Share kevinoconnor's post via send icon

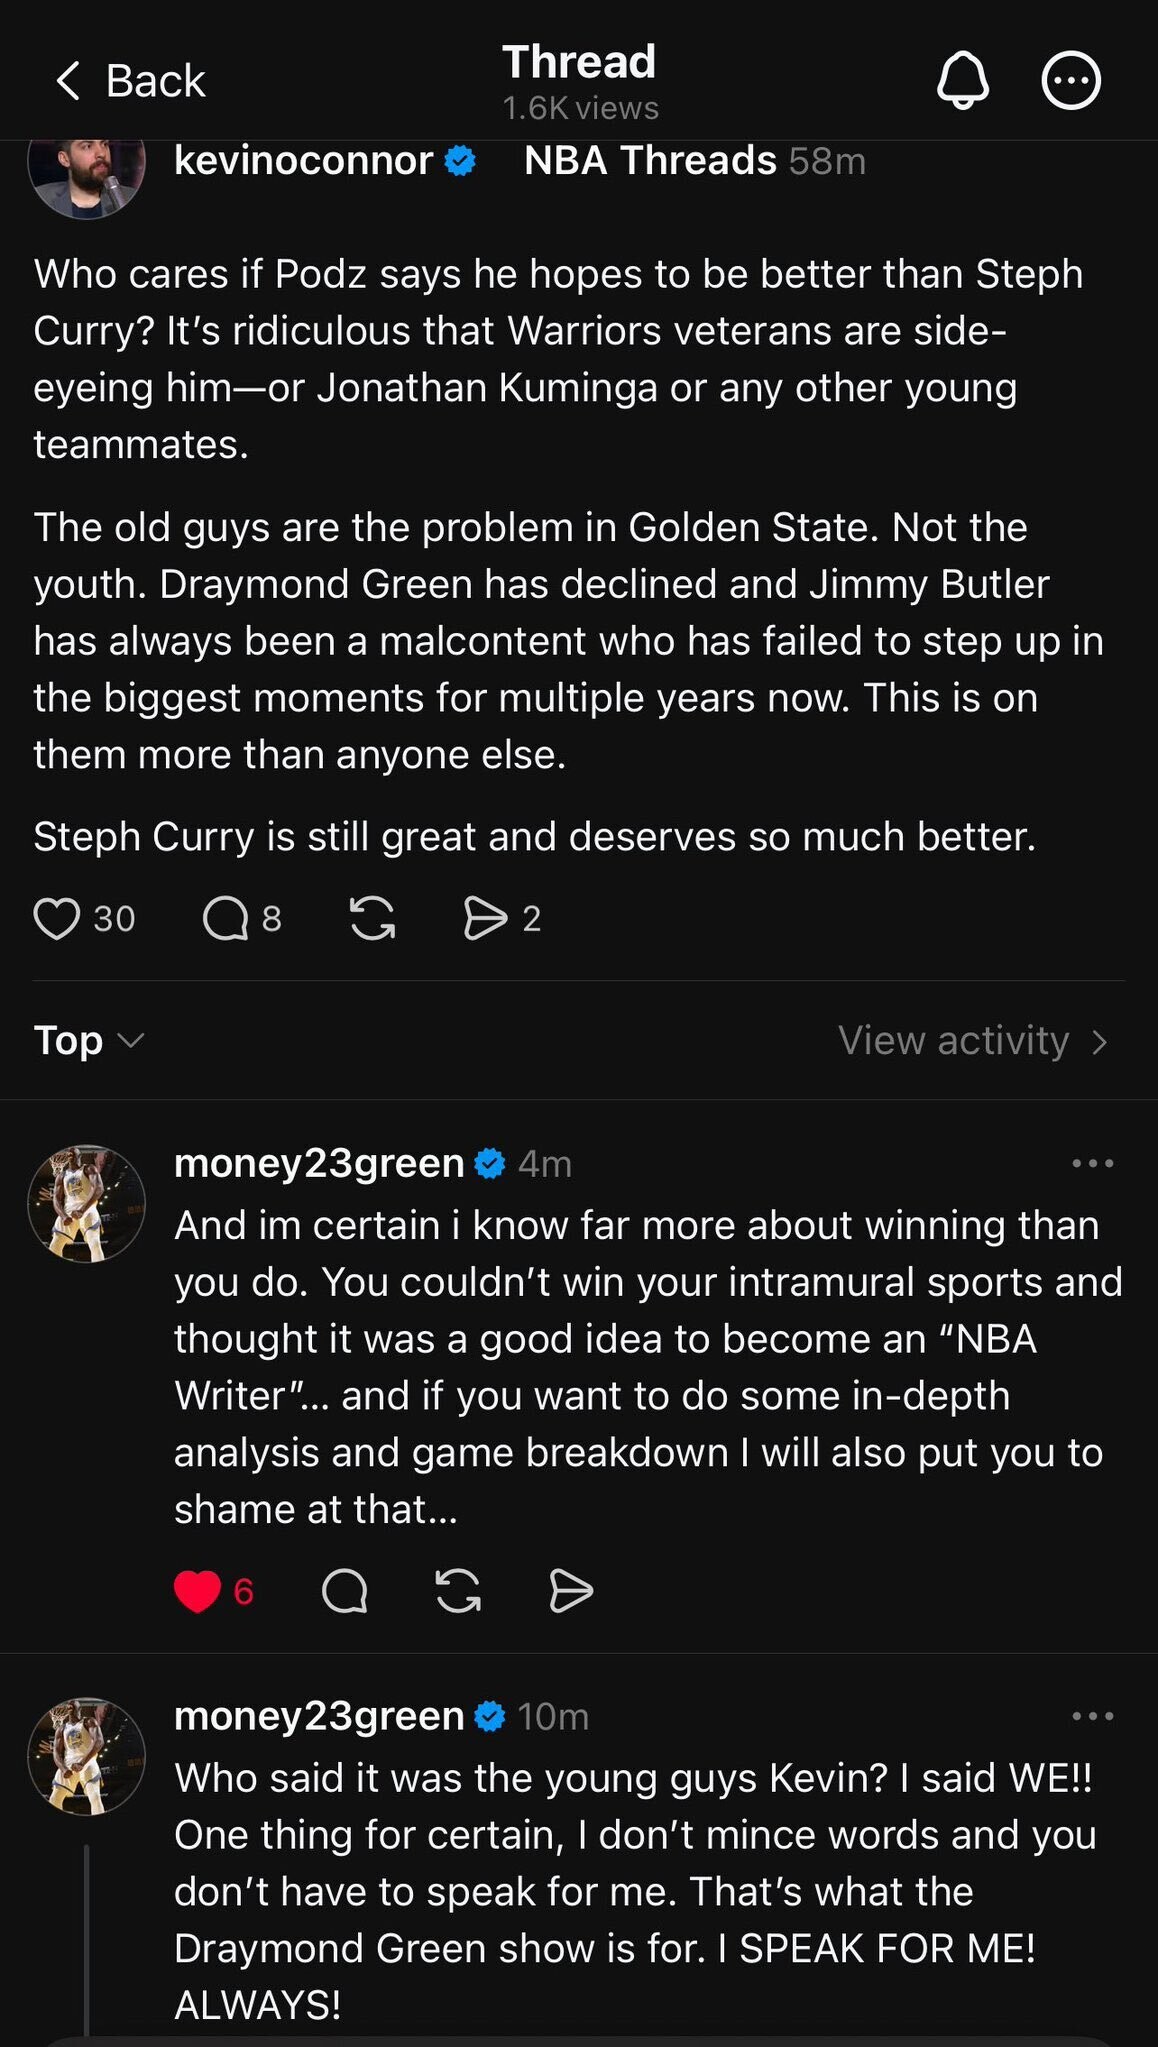(x=485, y=918)
